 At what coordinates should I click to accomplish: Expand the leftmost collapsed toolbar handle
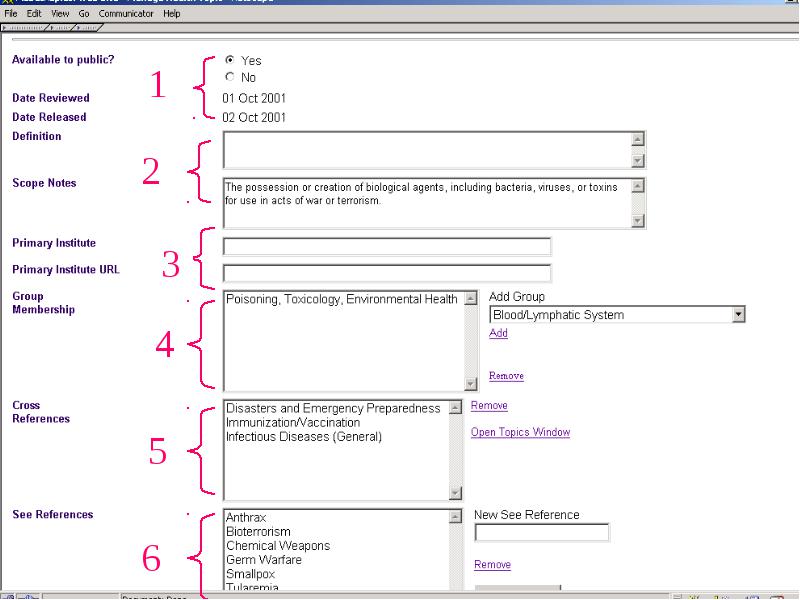[x=24, y=28]
